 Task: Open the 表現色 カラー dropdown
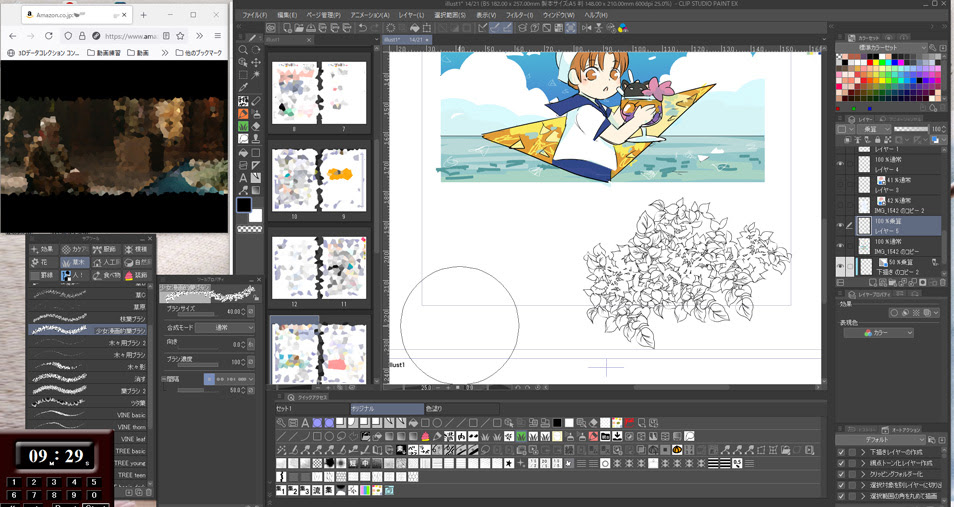click(879, 333)
